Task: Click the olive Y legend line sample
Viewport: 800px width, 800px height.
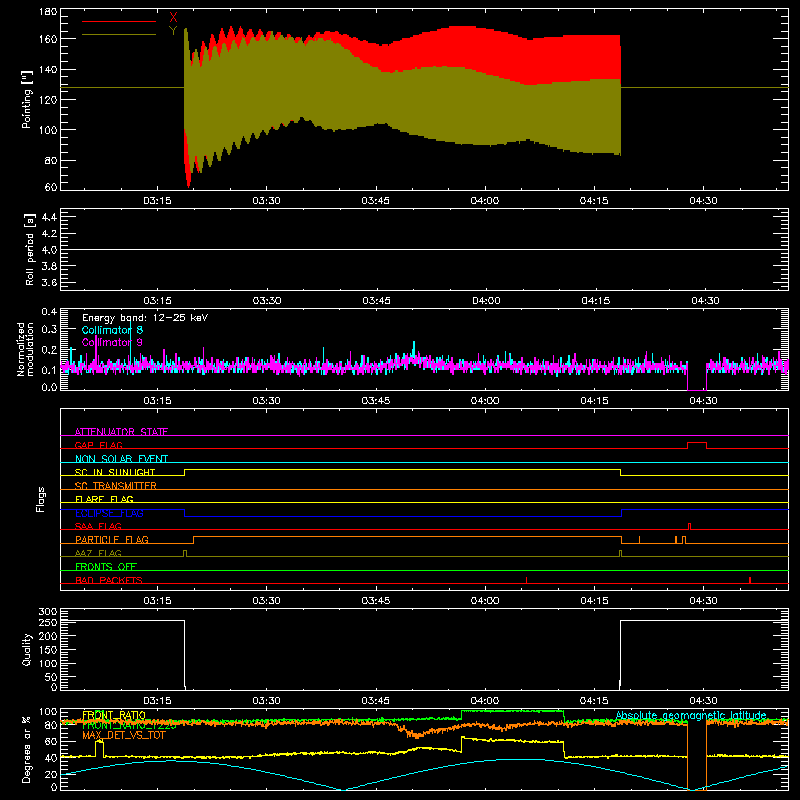Action: (x=119, y=34)
